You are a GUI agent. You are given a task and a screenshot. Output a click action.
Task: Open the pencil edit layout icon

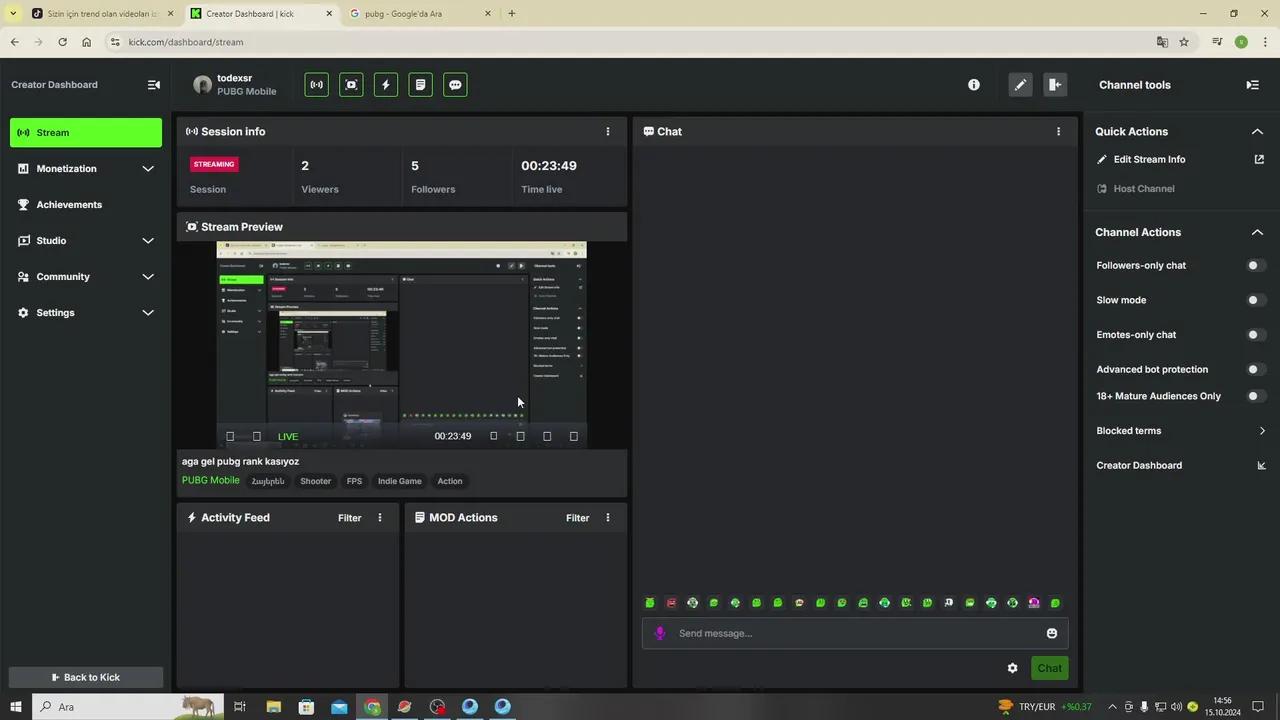1020,85
